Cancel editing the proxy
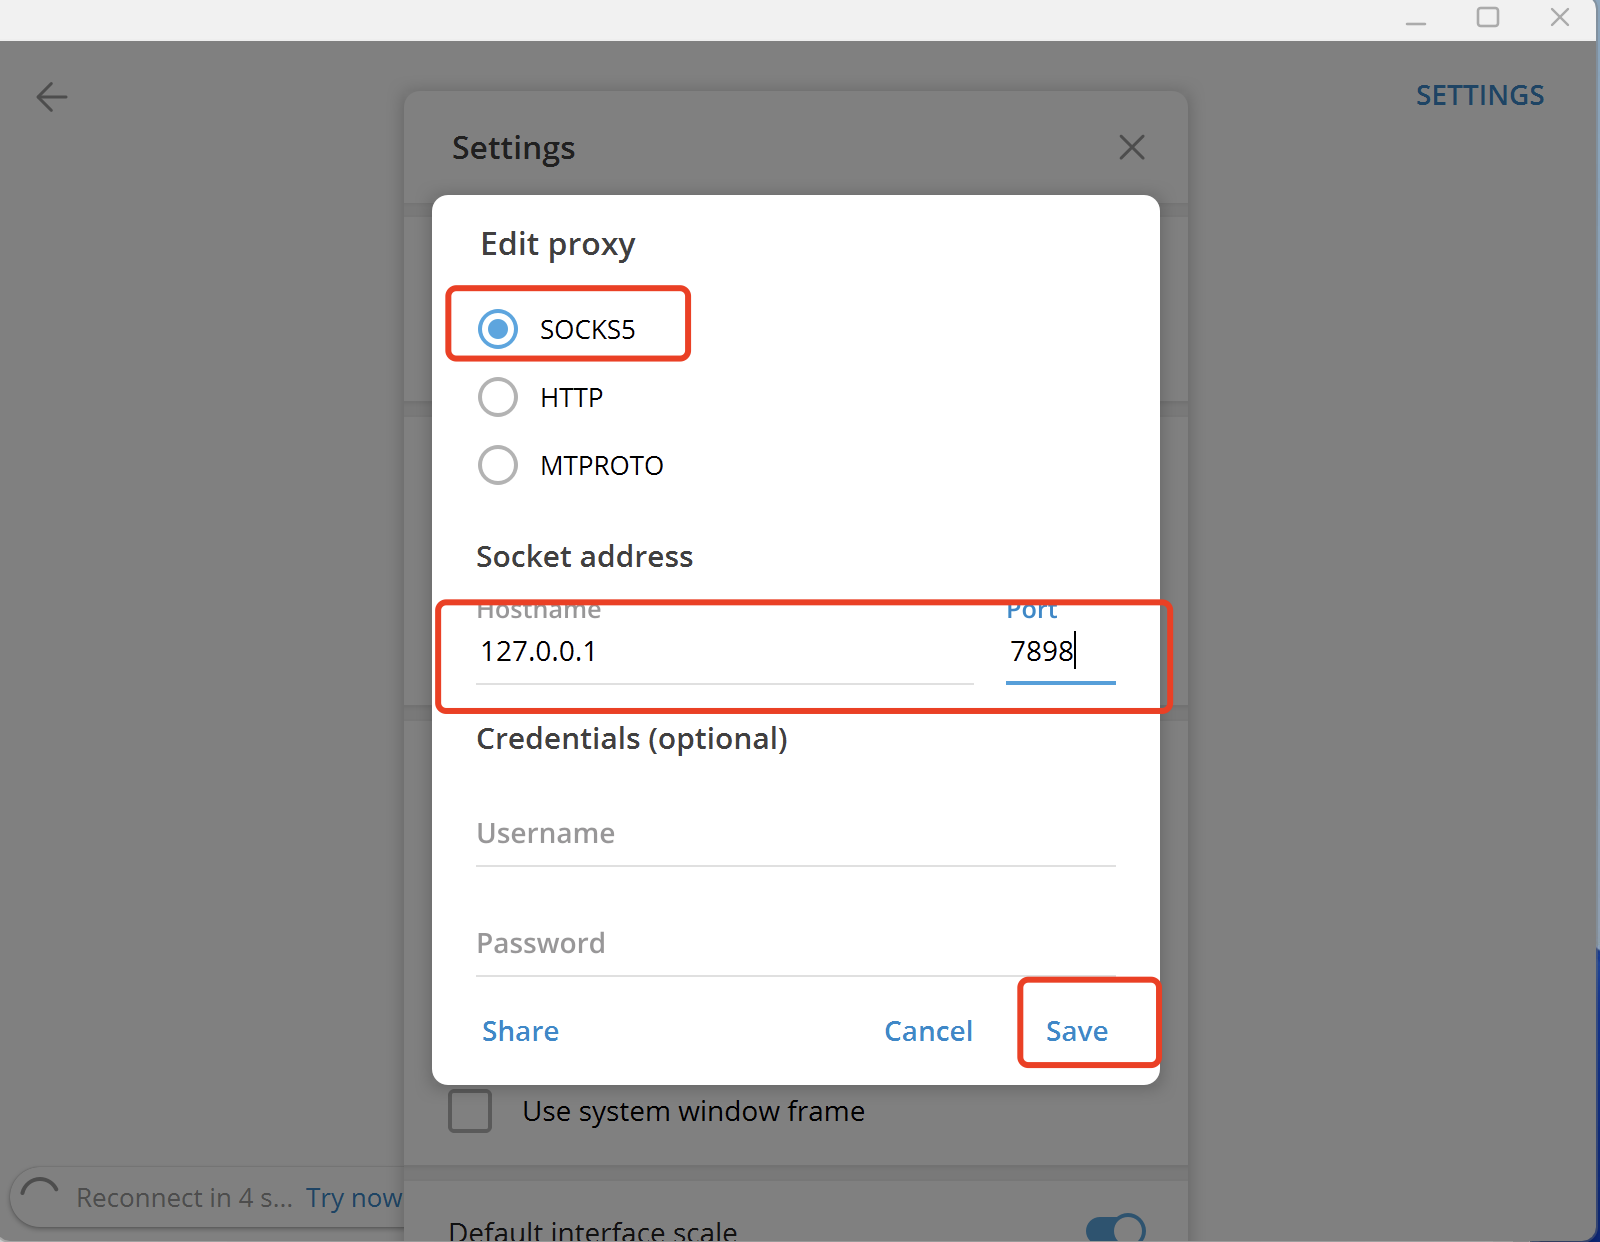Image resolution: width=1600 pixels, height=1242 pixels. (928, 1031)
